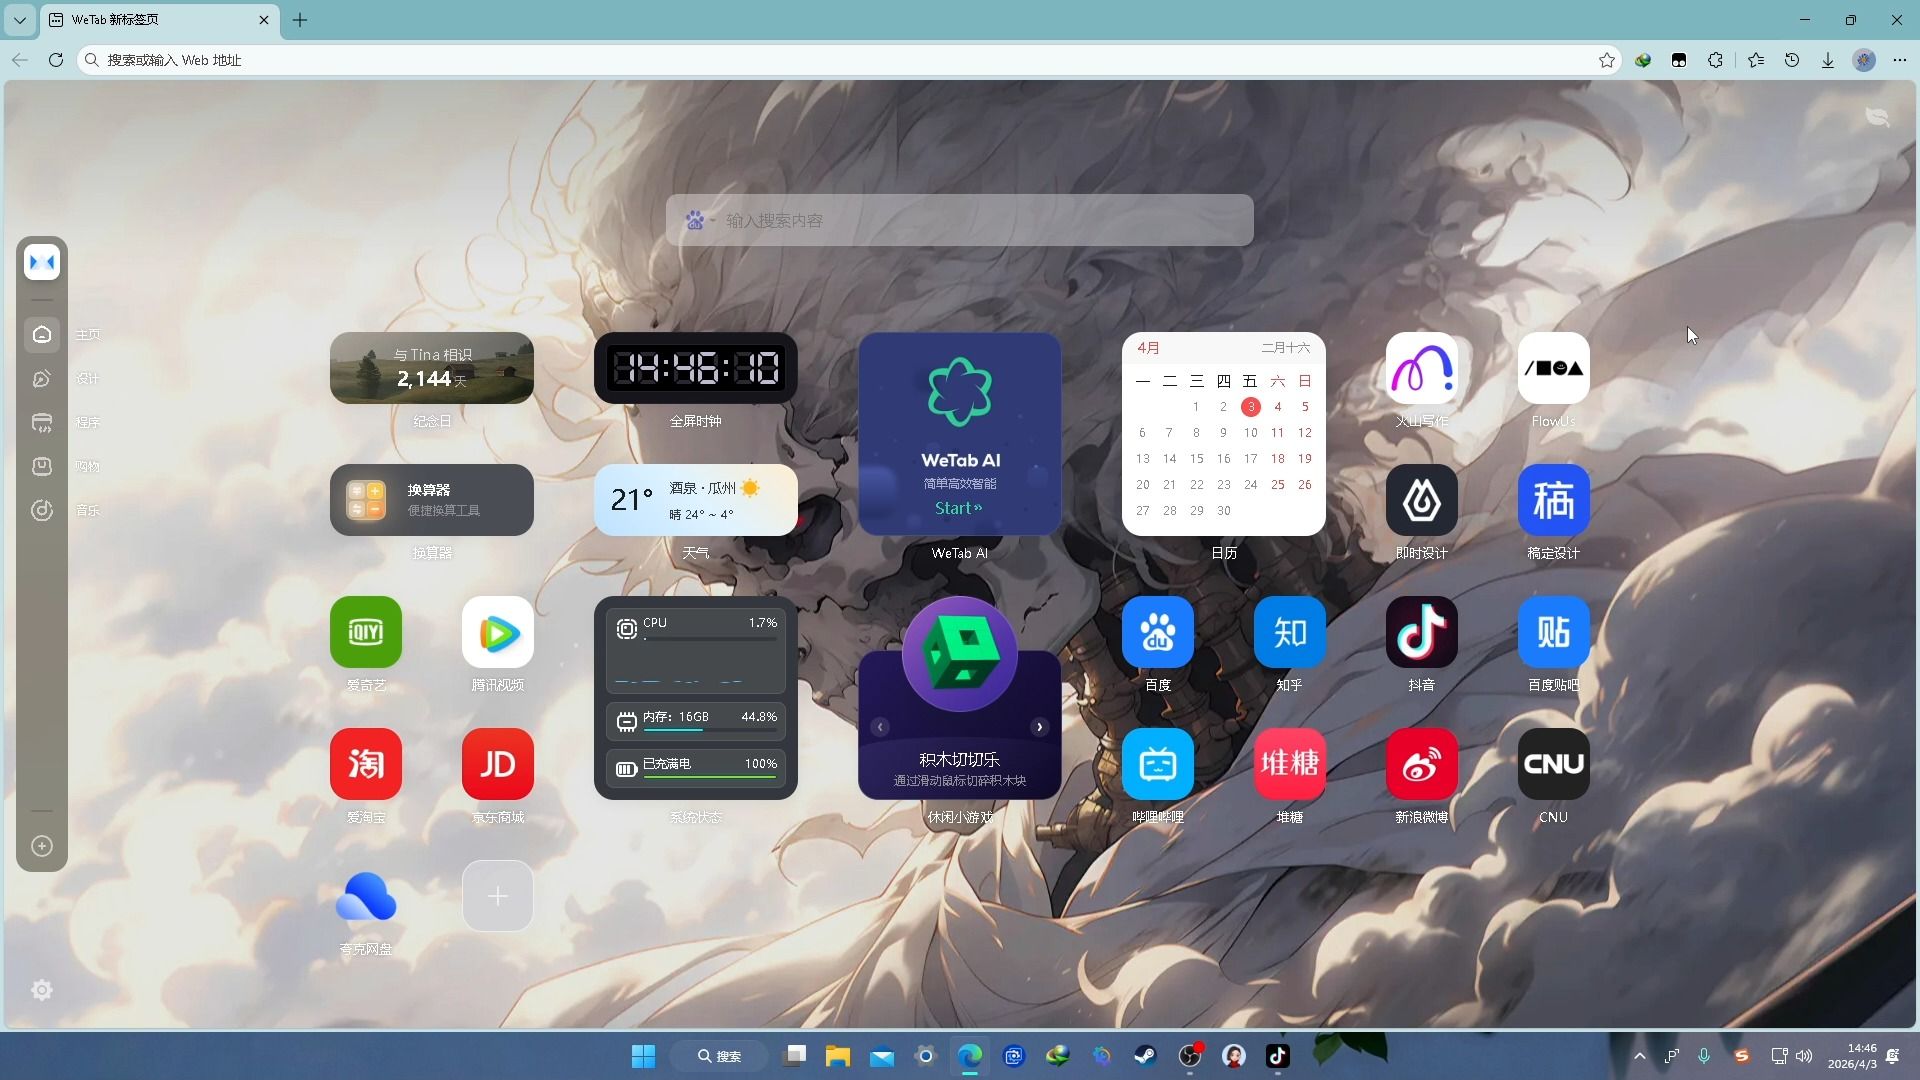Image resolution: width=1920 pixels, height=1080 pixels.
Task: Click the browser address bar
Action: pyautogui.click(x=850, y=60)
